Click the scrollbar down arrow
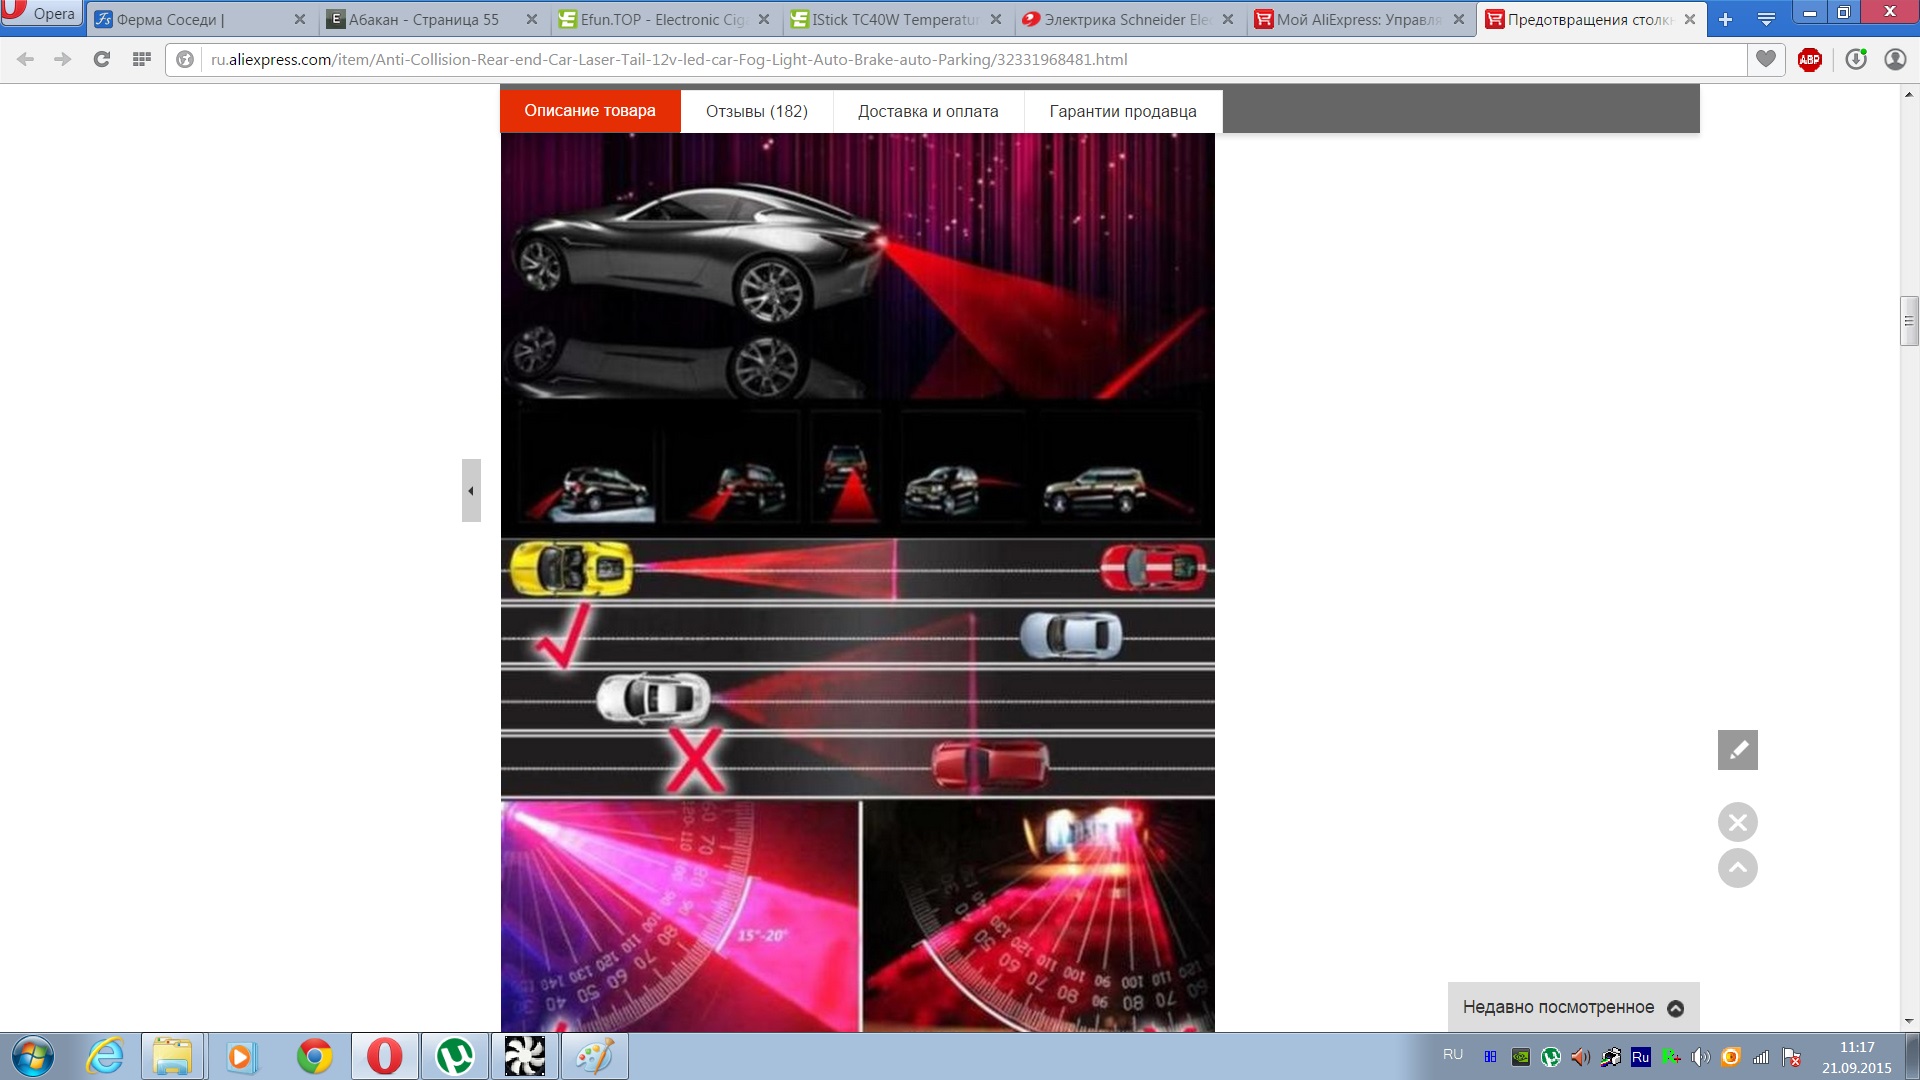1920x1080 pixels. click(1909, 1022)
